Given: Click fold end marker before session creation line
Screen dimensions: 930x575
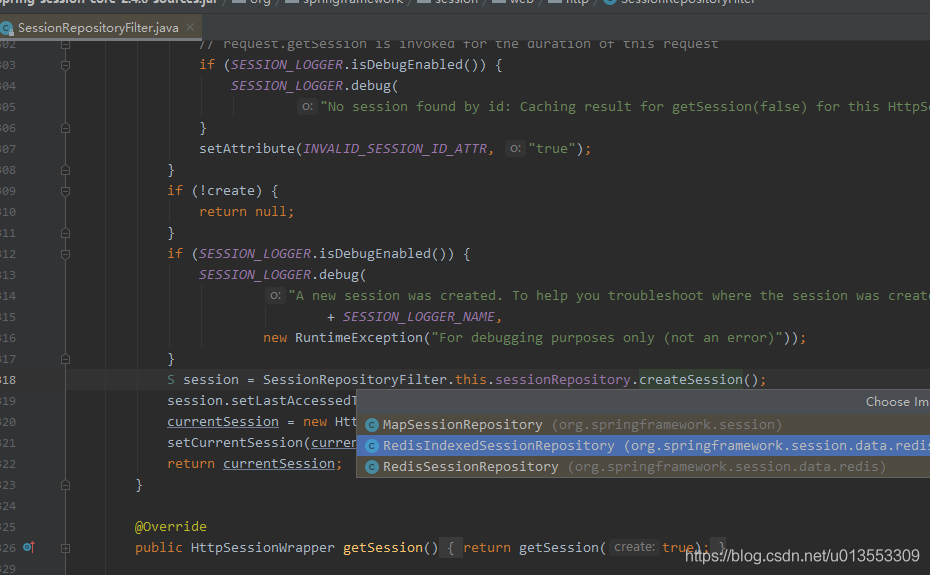Looking at the screenshot, I should (x=66, y=359).
